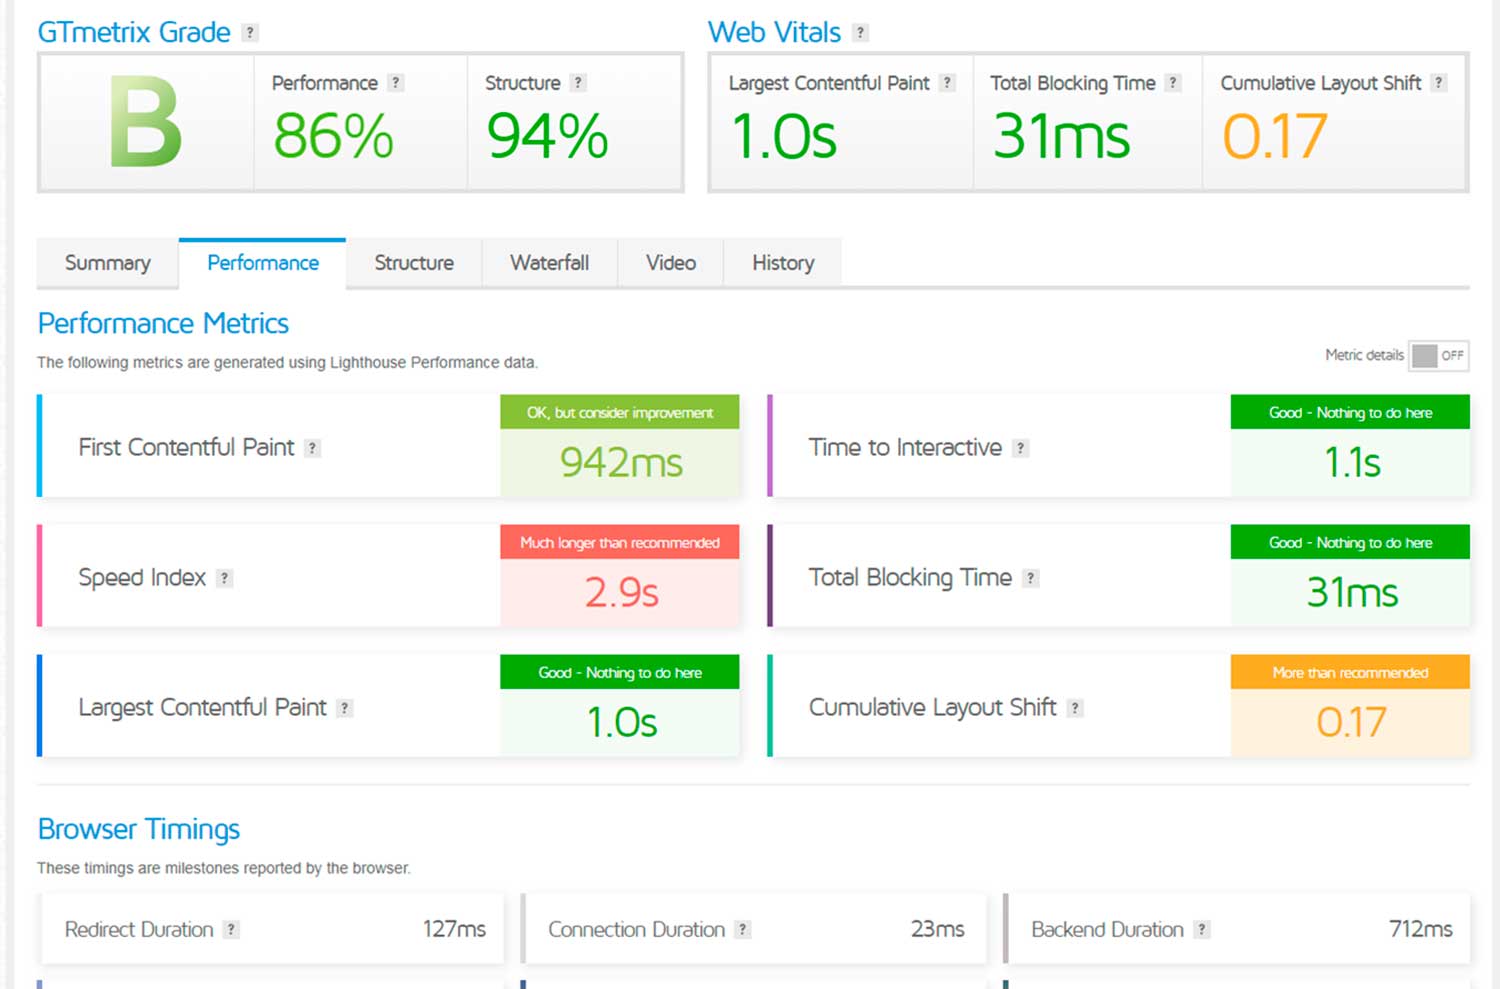Screen dimensions: 1500x989
Task: Click help icon beside Performance score
Action: coord(396,83)
